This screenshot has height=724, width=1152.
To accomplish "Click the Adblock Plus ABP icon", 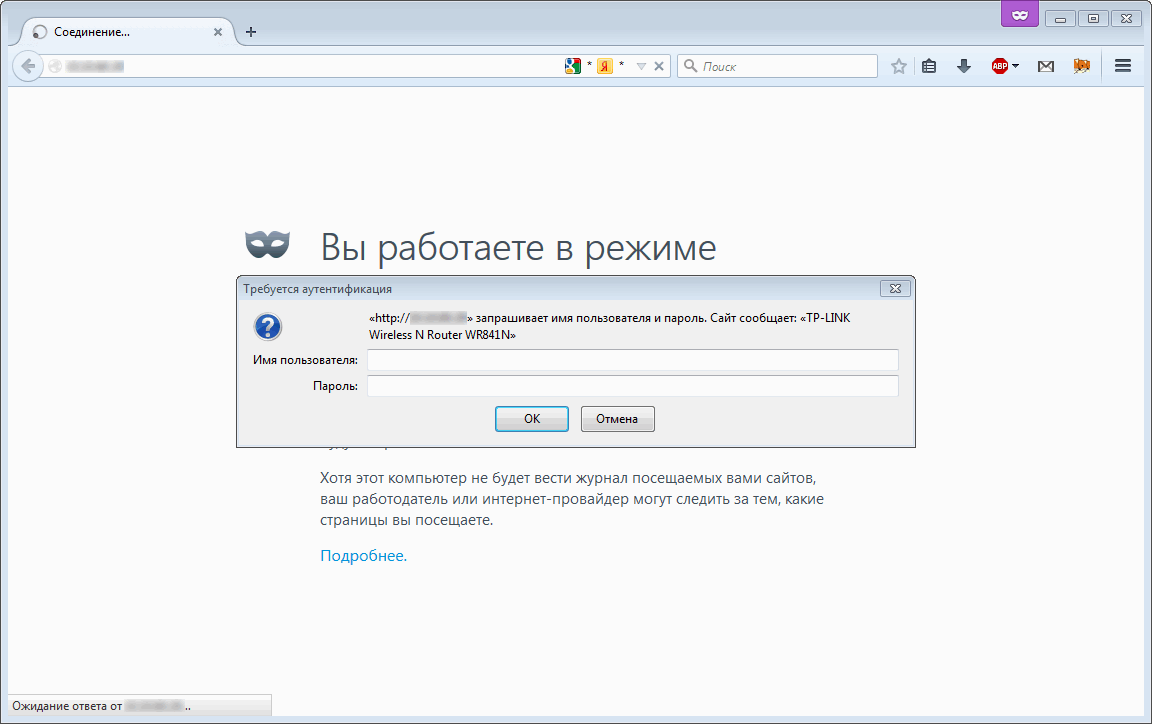I will (x=999, y=66).
